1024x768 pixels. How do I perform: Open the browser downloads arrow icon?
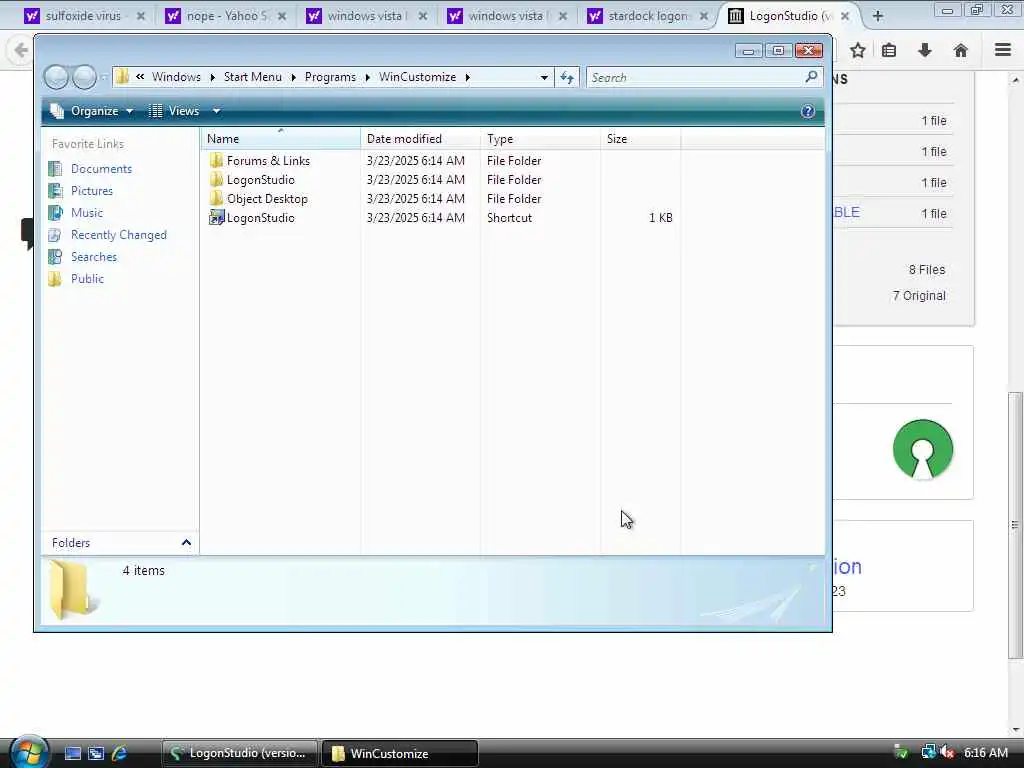[x=925, y=50]
